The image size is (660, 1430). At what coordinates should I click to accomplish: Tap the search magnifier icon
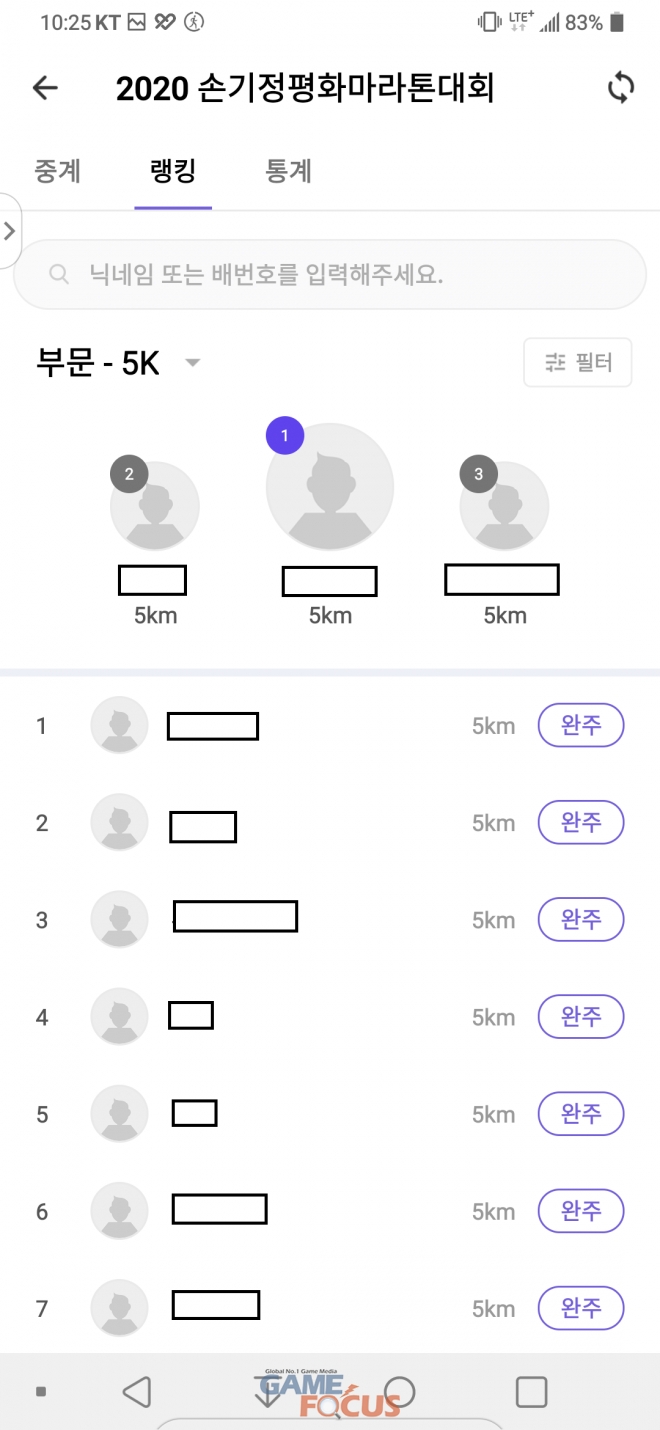pyautogui.click(x=59, y=274)
